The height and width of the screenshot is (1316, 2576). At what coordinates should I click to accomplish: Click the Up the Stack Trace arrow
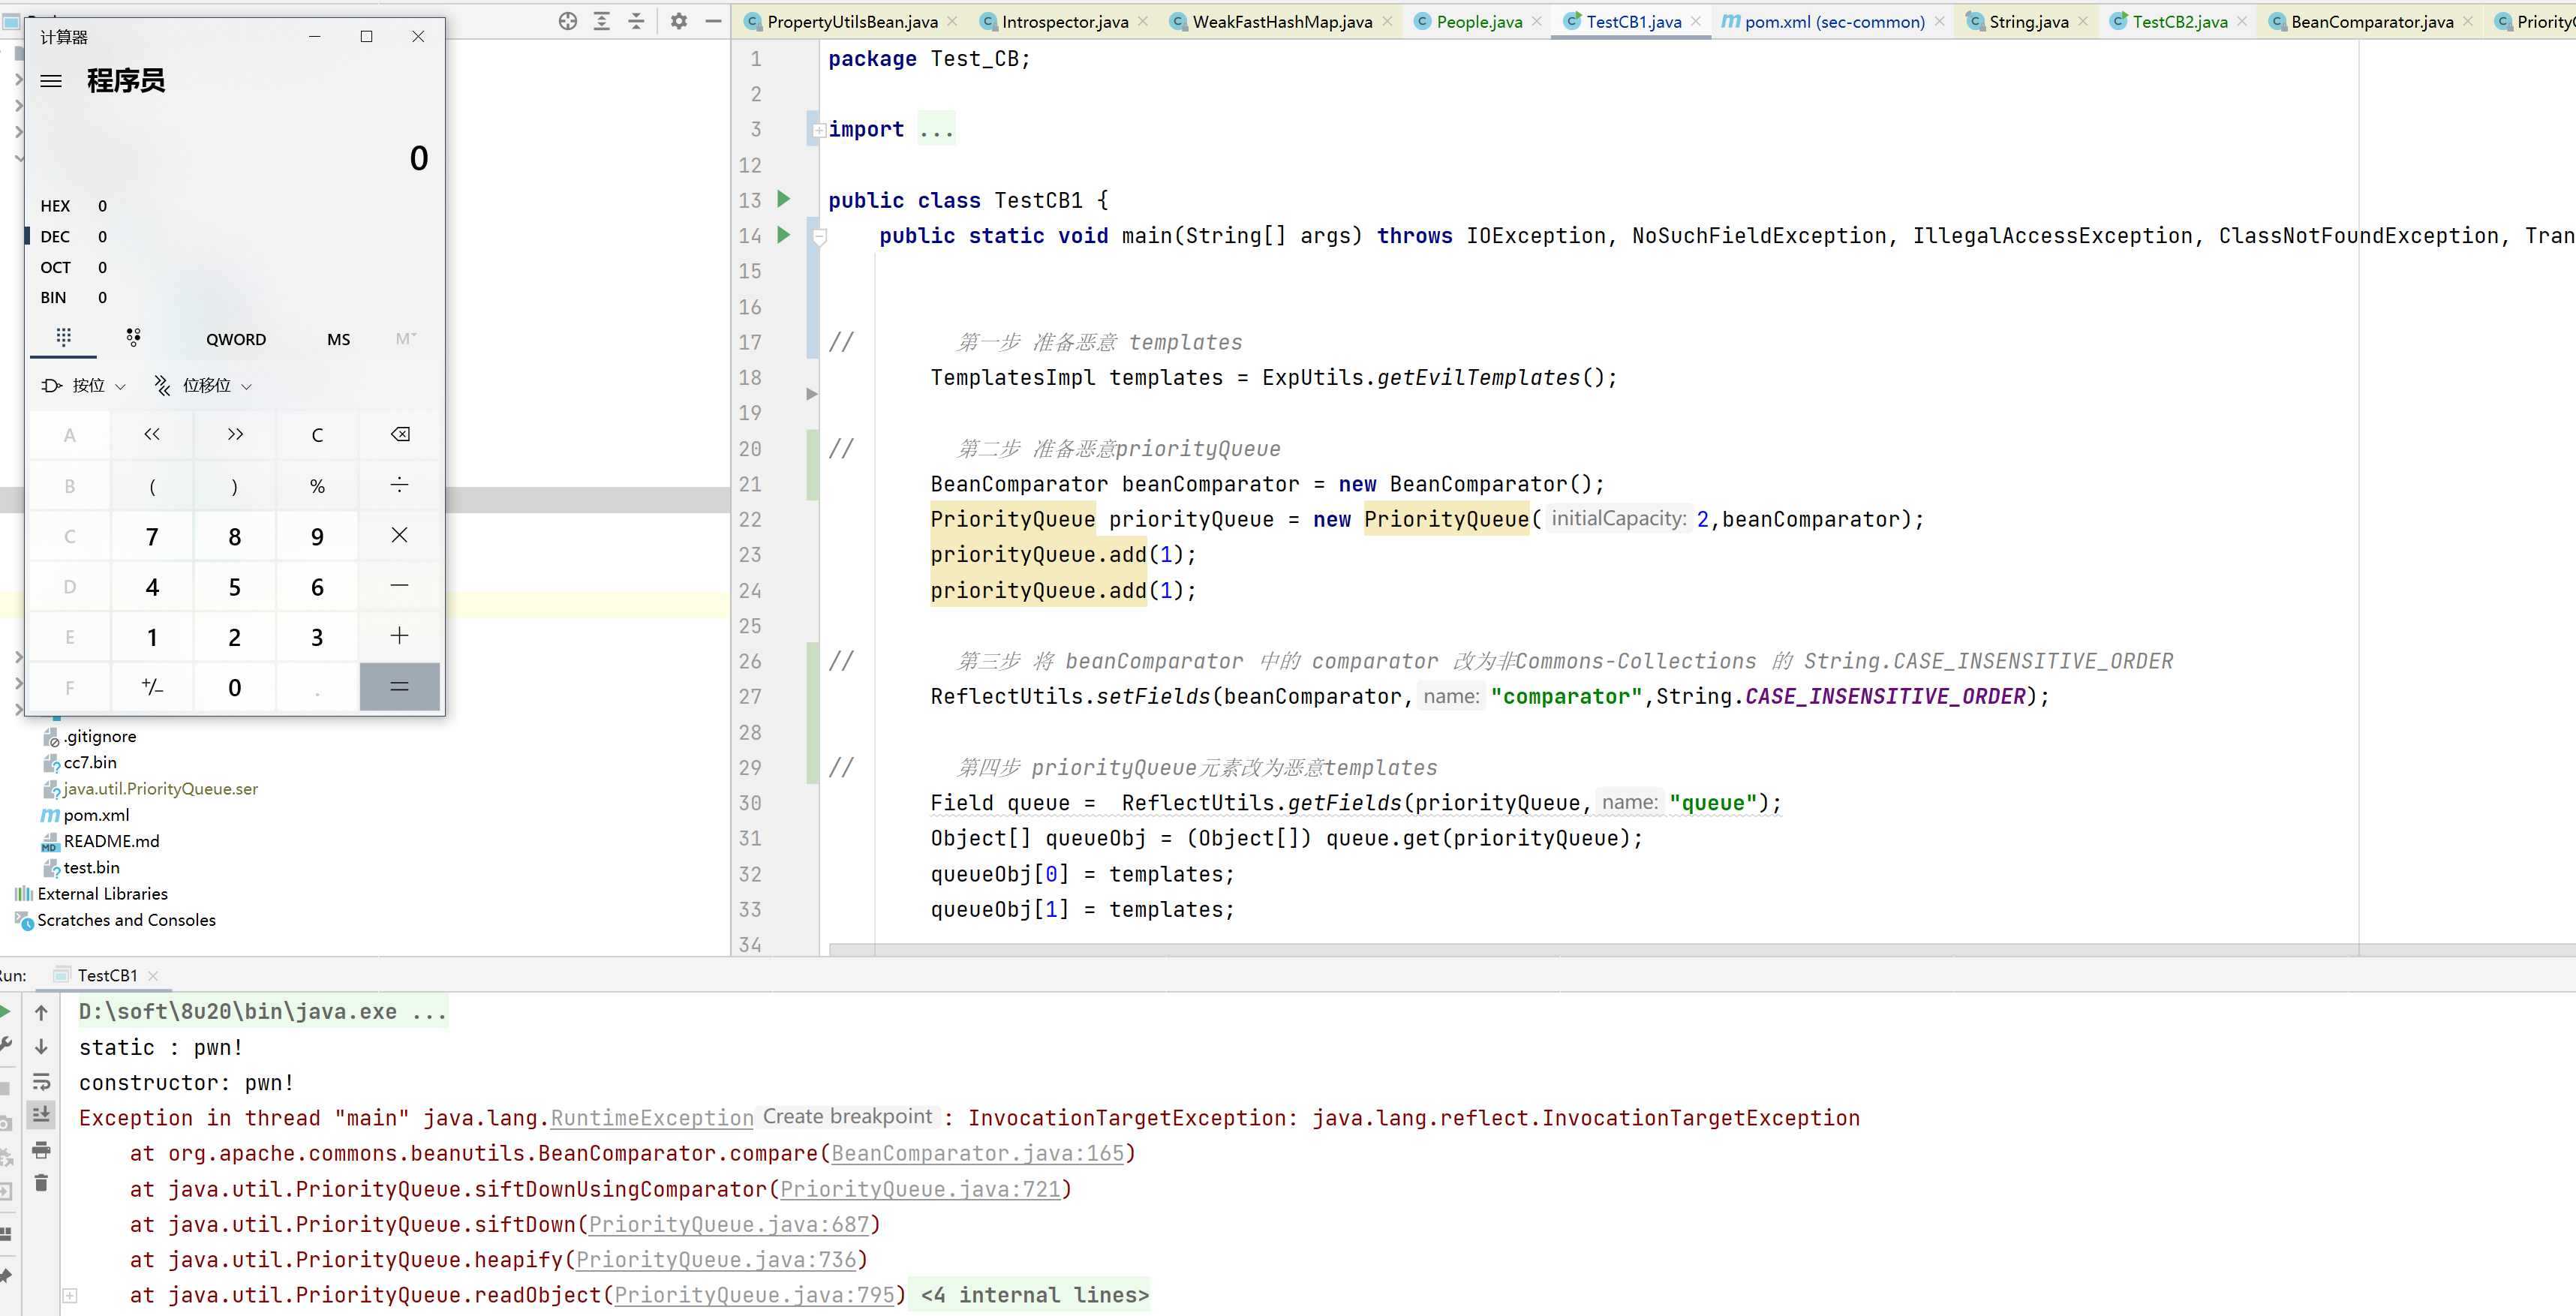[41, 1012]
